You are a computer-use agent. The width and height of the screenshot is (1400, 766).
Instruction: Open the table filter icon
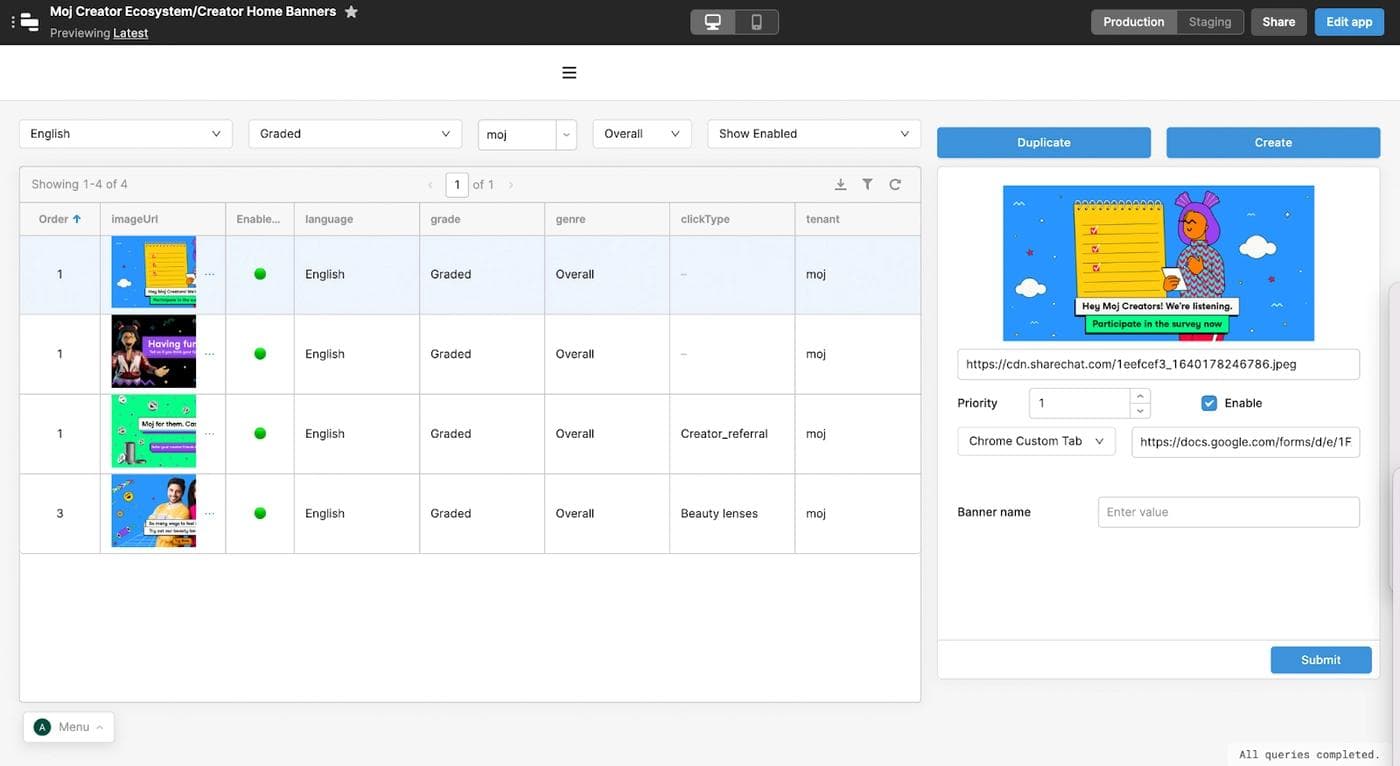(x=867, y=183)
